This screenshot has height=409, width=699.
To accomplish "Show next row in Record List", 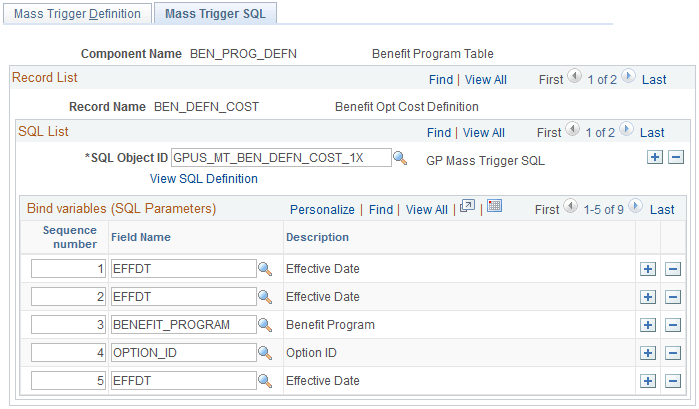I will 628,76.
